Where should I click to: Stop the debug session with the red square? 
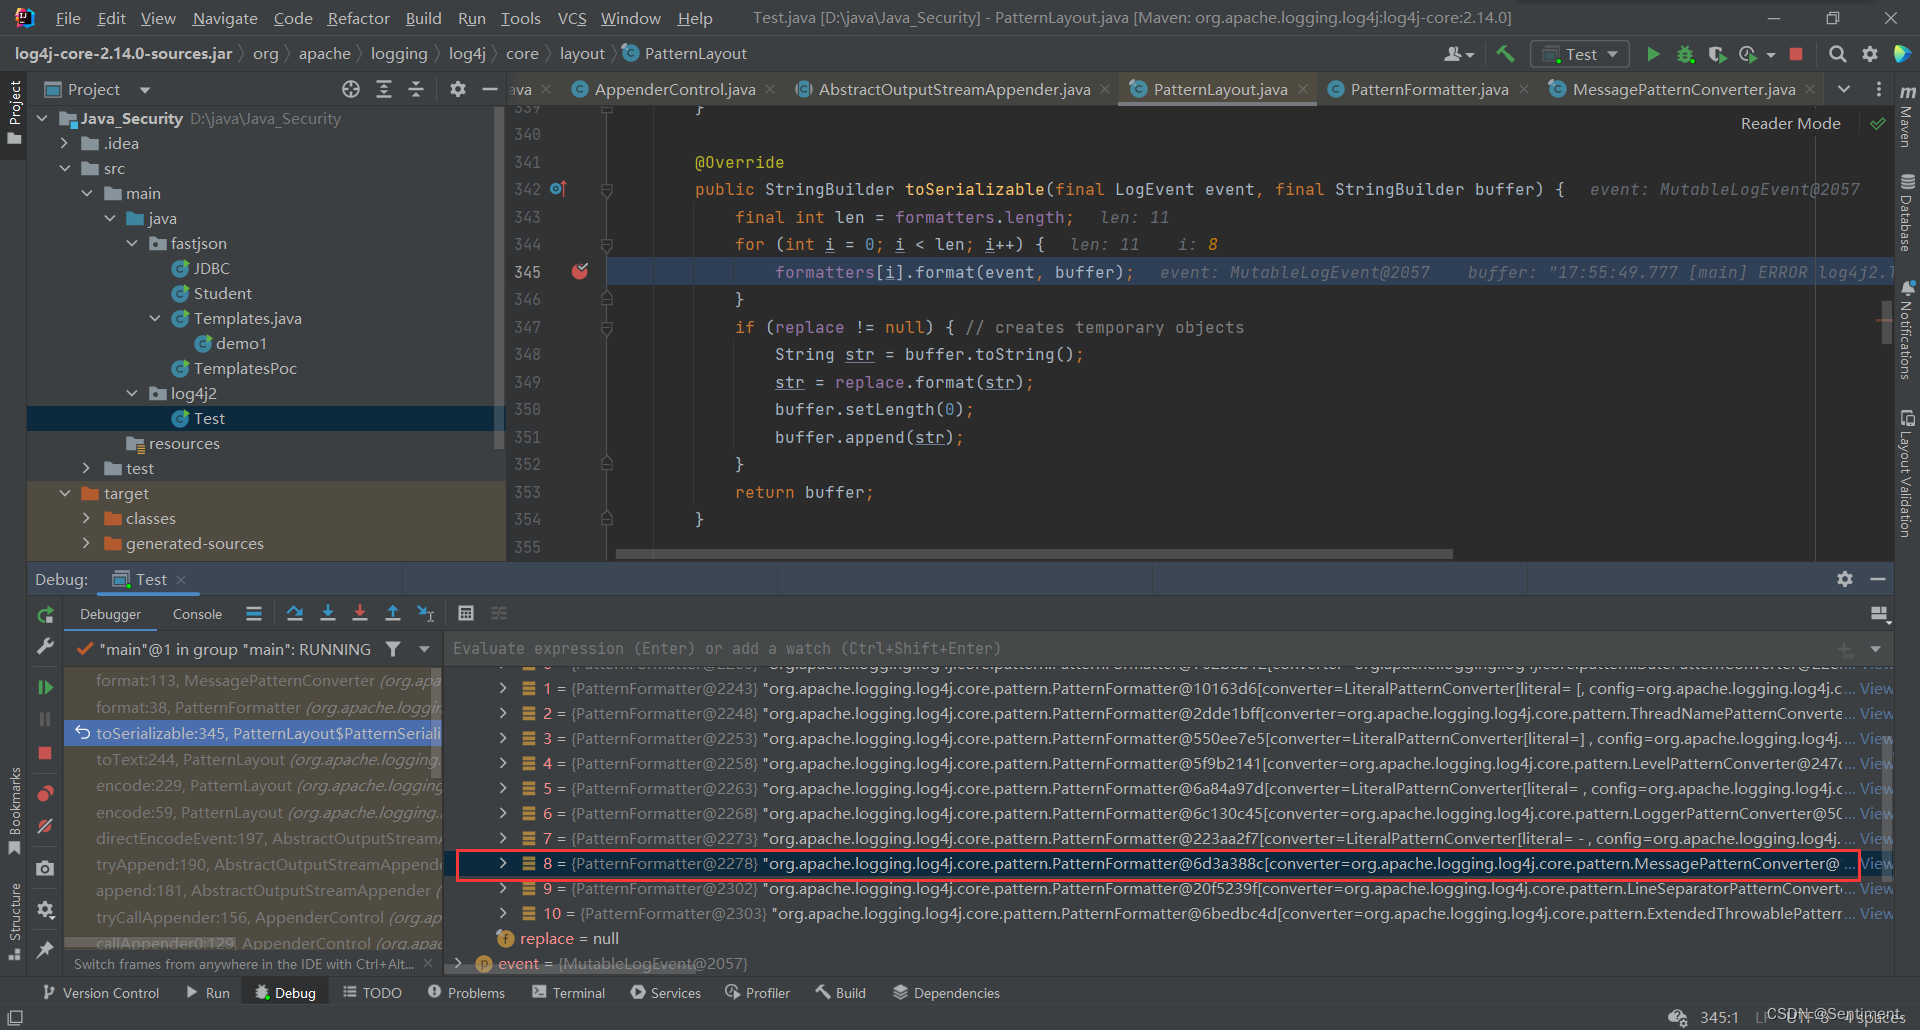(x=45, y=753)
